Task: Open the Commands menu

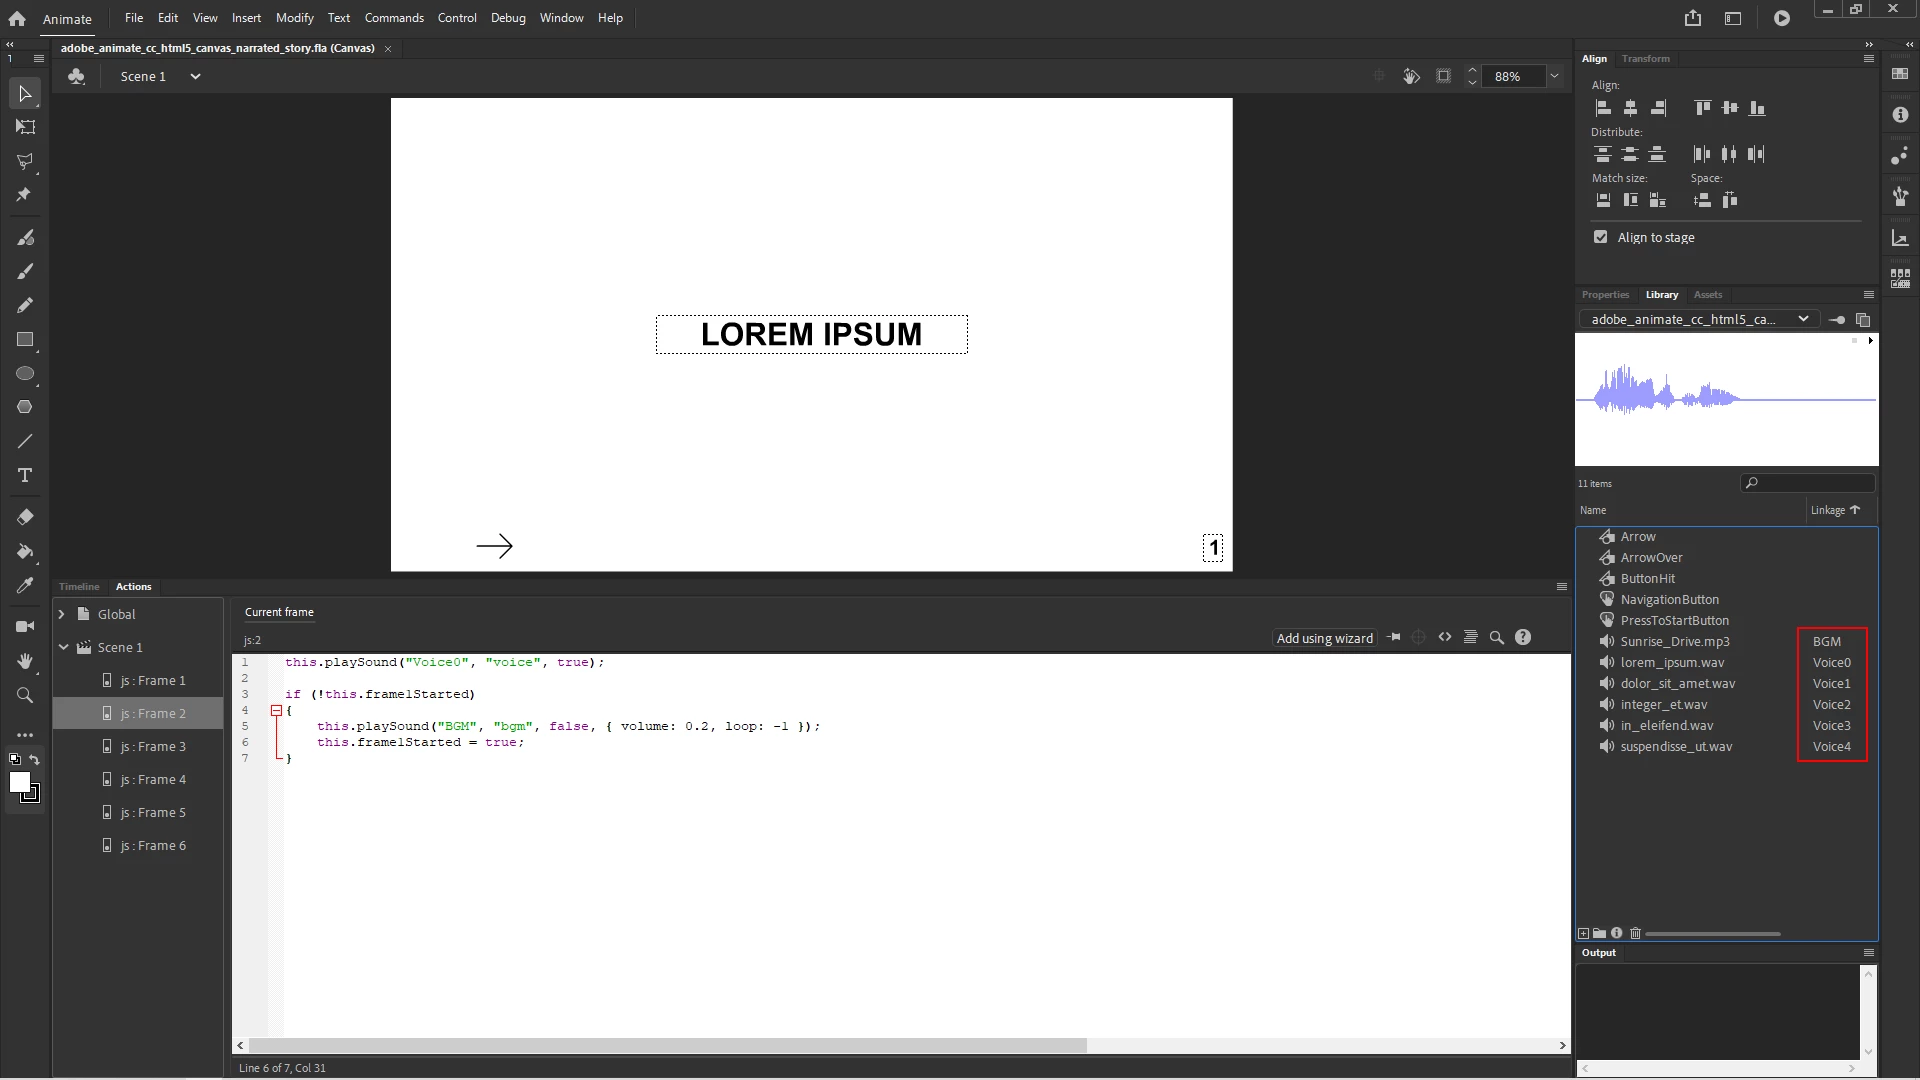Action: pyautogui.click(x=394, y=18)
